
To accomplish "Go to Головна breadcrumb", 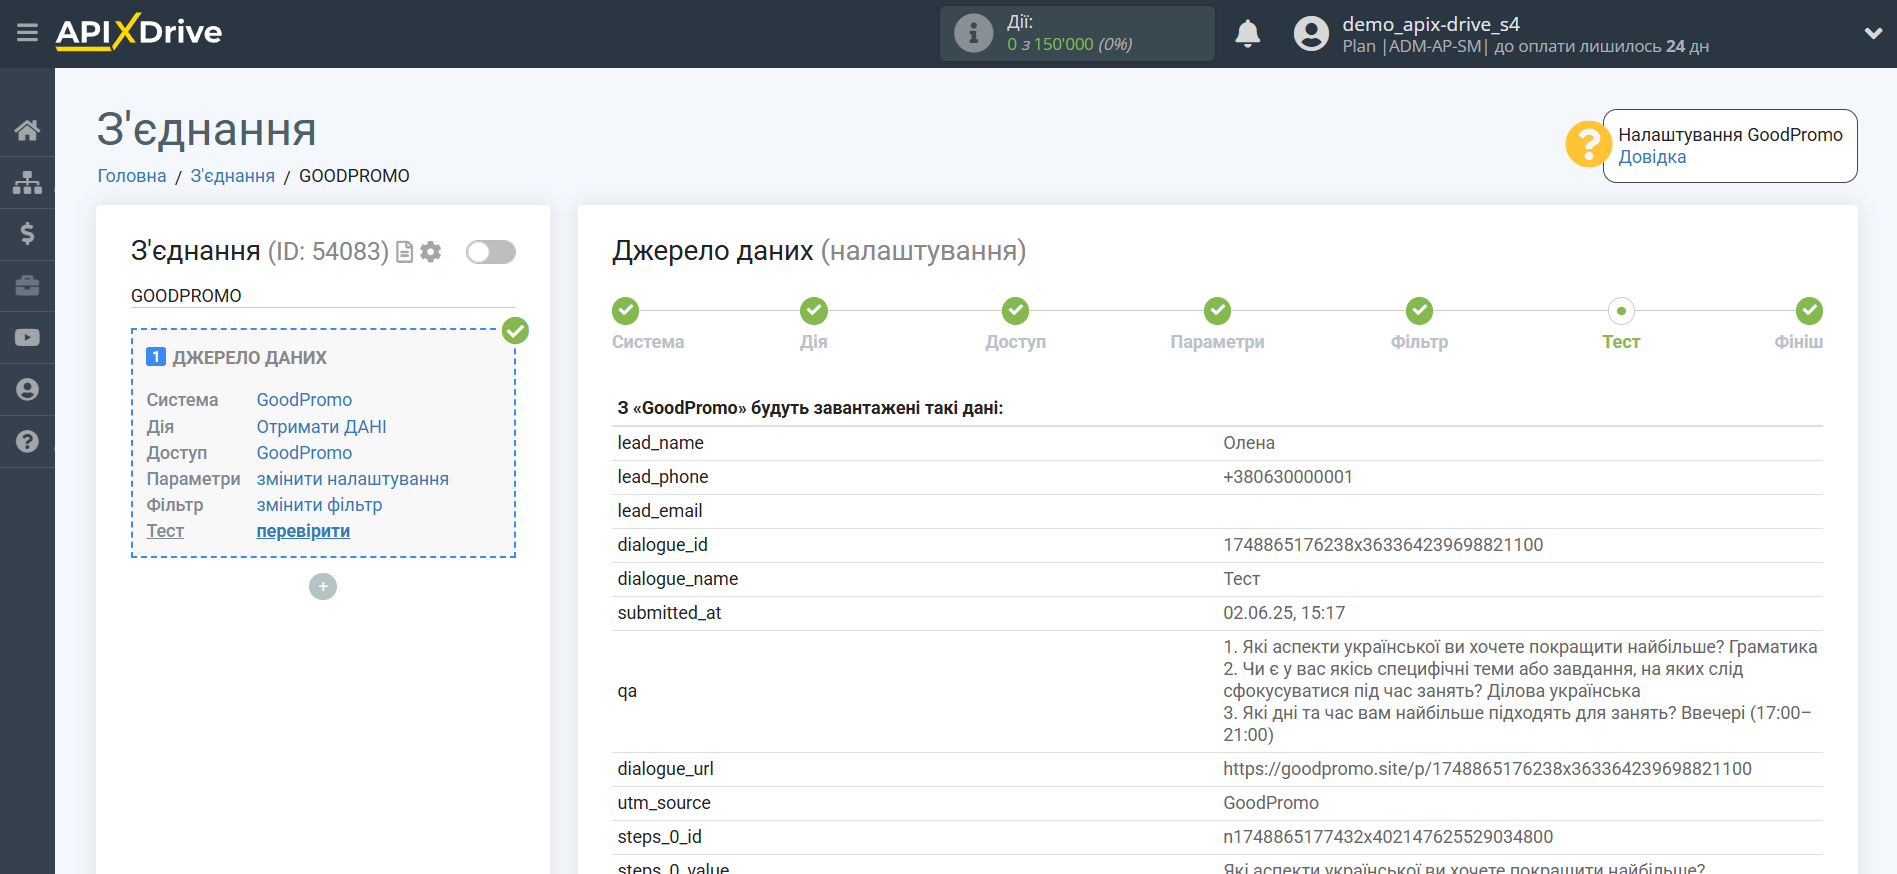I will 132,176.
